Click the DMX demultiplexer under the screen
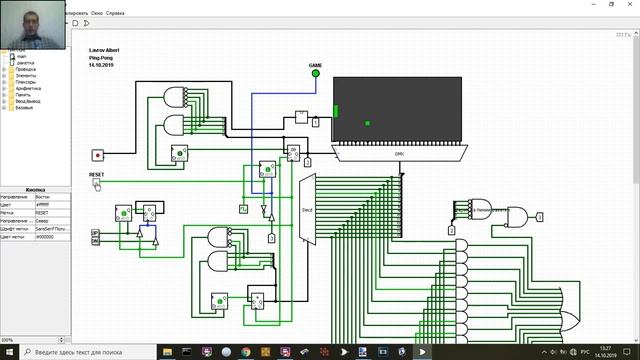The width and height of the screenshot is (640, 360). tap(400, 153)
